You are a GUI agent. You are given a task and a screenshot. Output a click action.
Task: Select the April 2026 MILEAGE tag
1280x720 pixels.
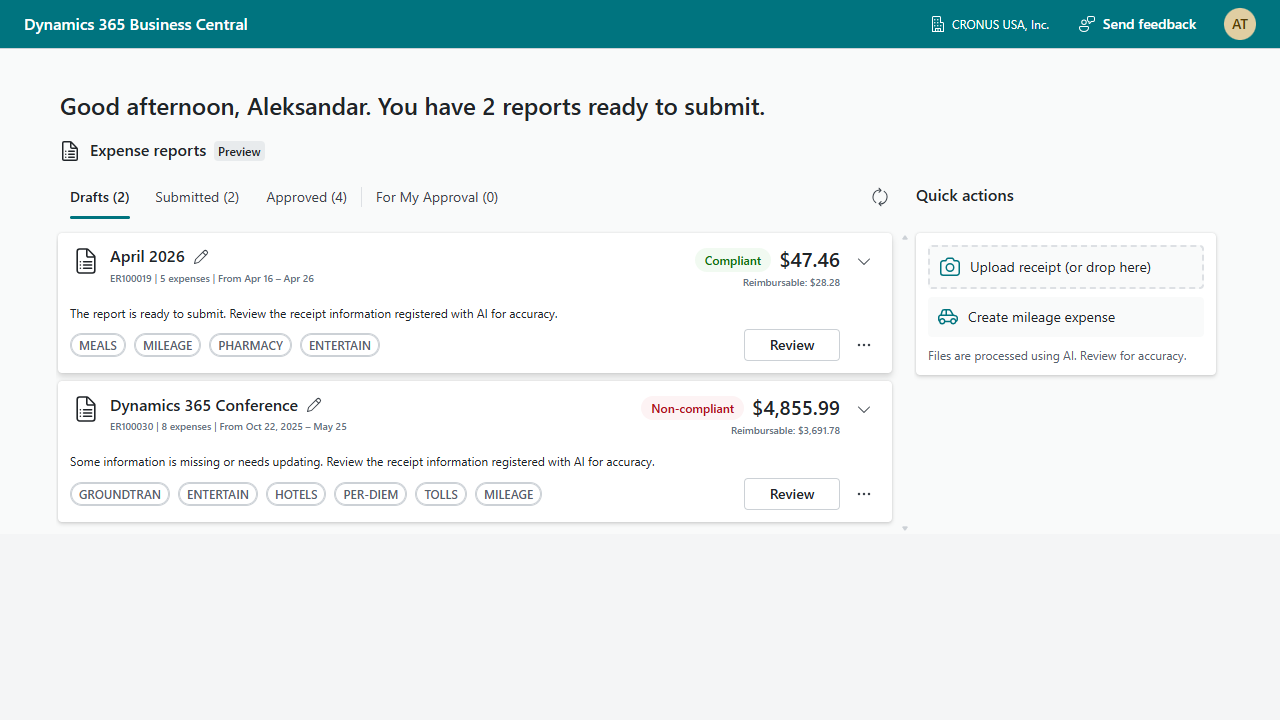168,345
